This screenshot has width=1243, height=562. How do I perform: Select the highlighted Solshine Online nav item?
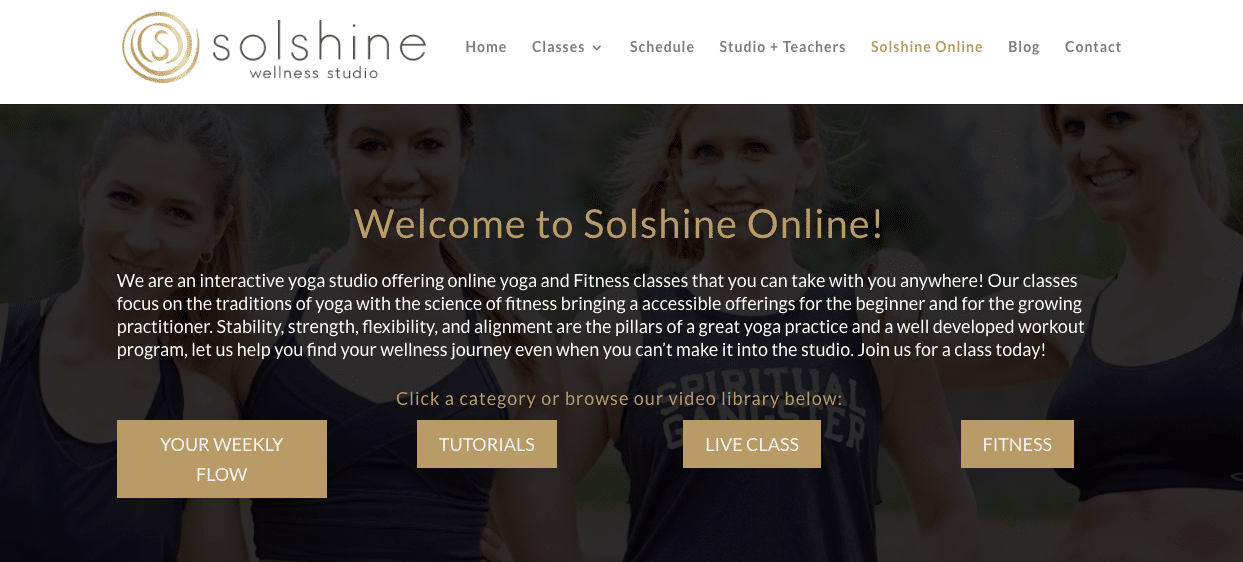(927, 47)
